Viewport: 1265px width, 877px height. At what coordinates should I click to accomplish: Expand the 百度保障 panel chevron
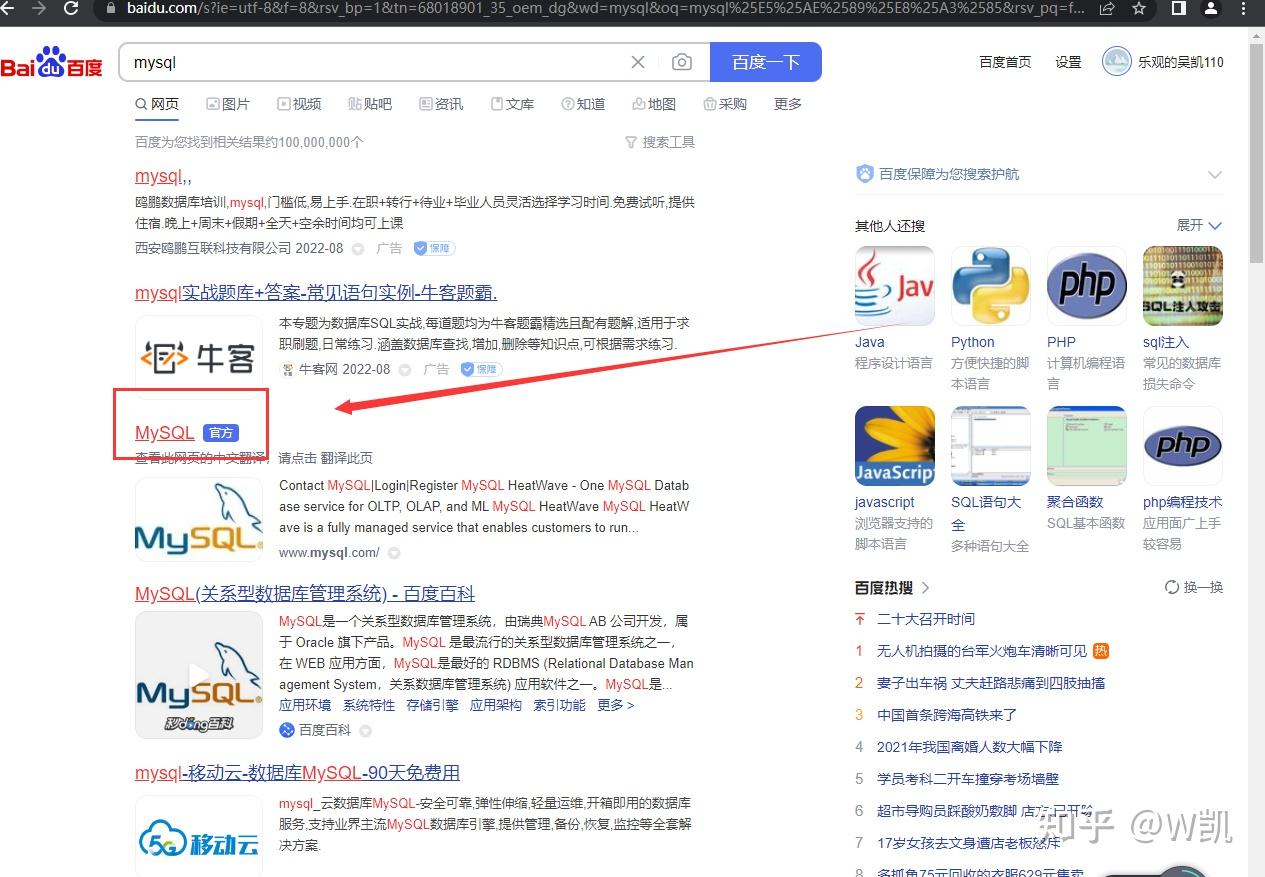coord(1215,174)
